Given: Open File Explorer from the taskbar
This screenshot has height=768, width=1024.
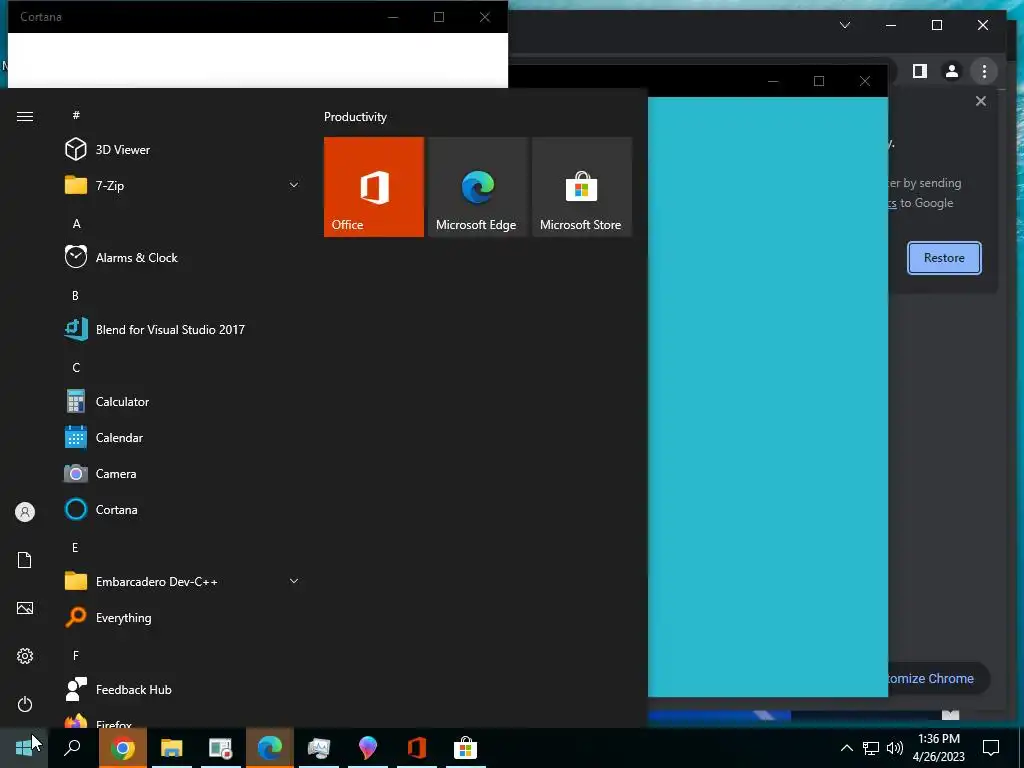Looking at the screenshot, I should [172, 748].
